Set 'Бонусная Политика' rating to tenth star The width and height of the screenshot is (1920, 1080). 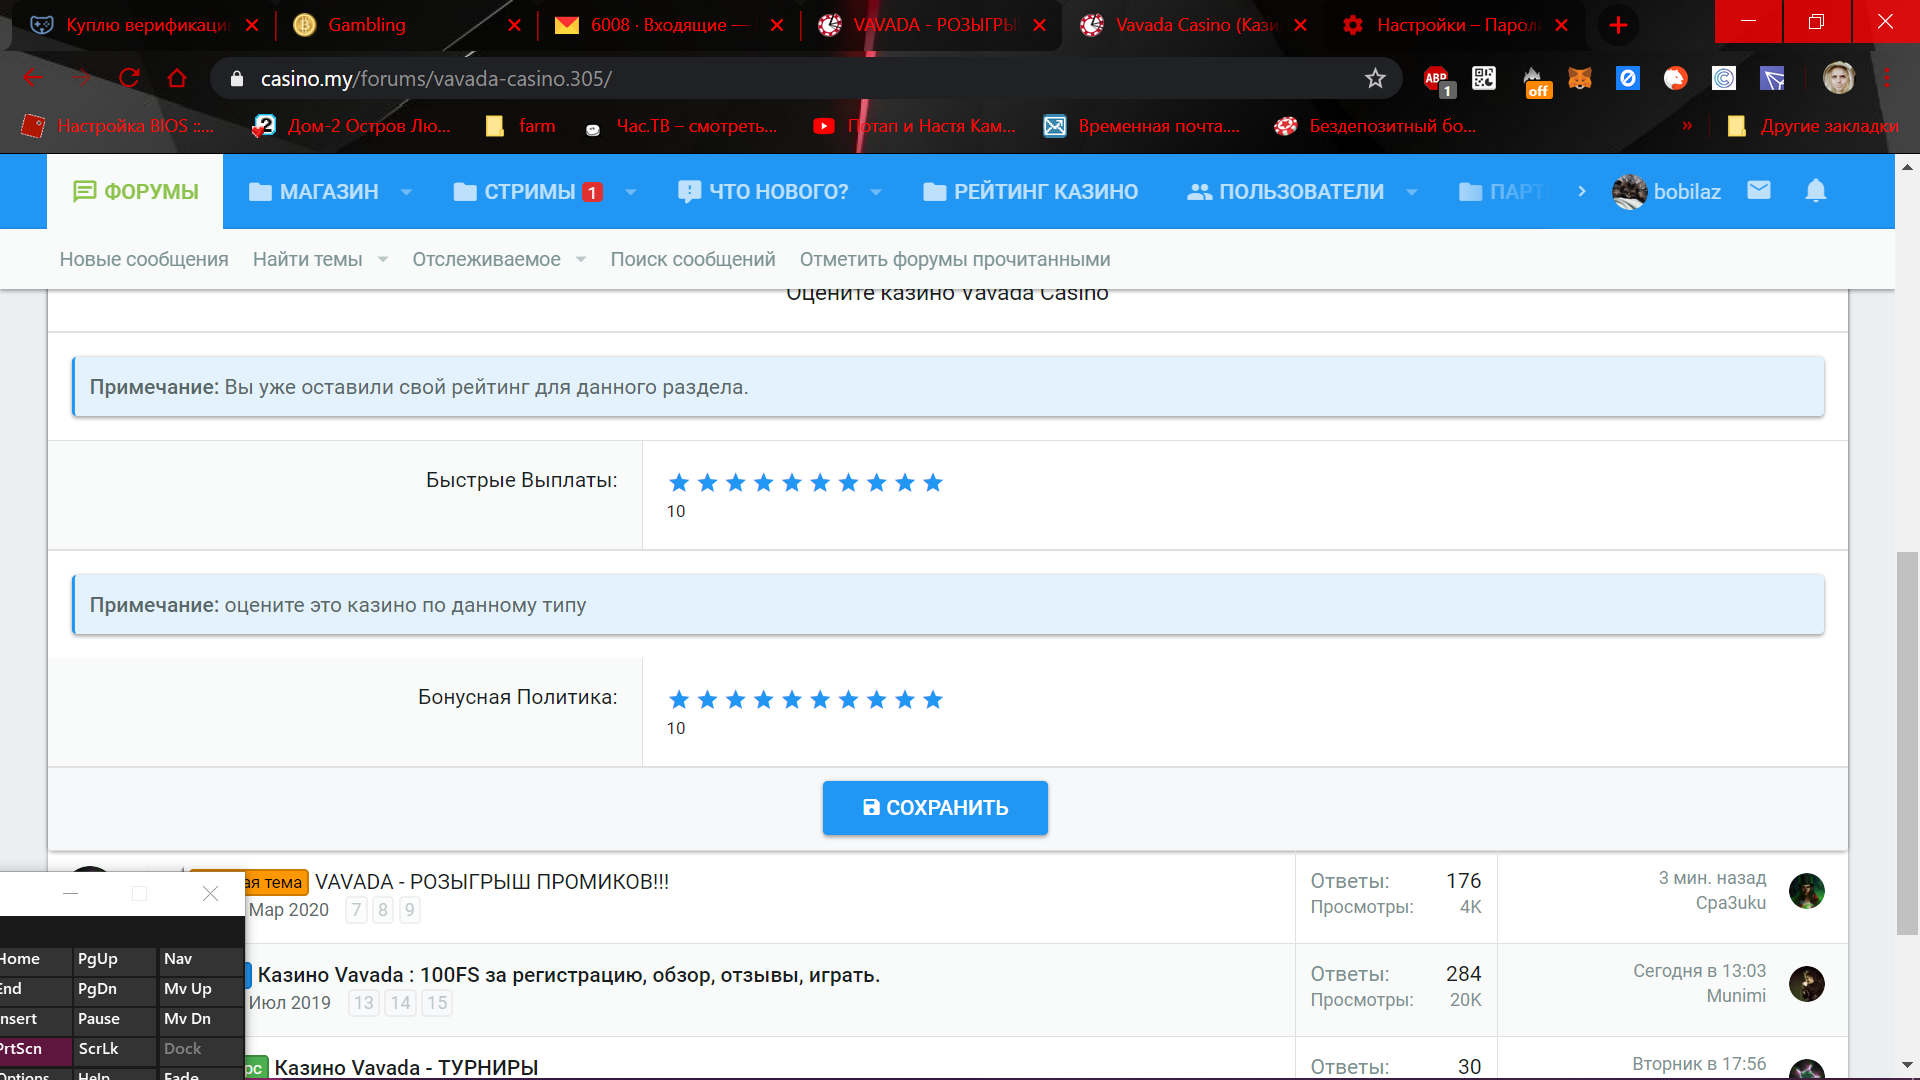[x=933, y=700]
